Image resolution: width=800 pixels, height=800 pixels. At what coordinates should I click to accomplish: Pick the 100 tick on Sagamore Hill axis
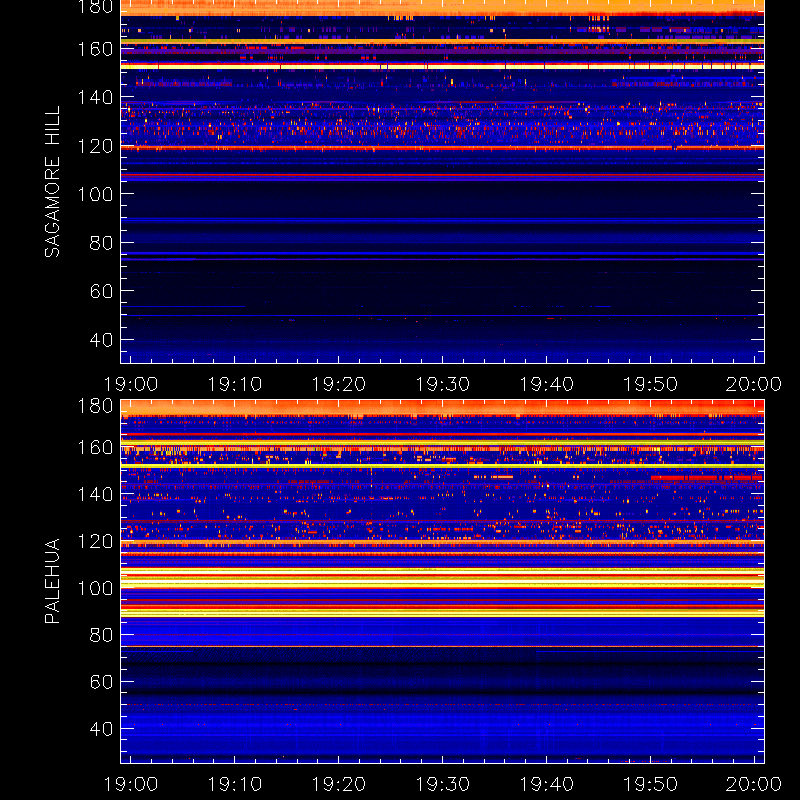pyautogui.click(x=95, y=194)
